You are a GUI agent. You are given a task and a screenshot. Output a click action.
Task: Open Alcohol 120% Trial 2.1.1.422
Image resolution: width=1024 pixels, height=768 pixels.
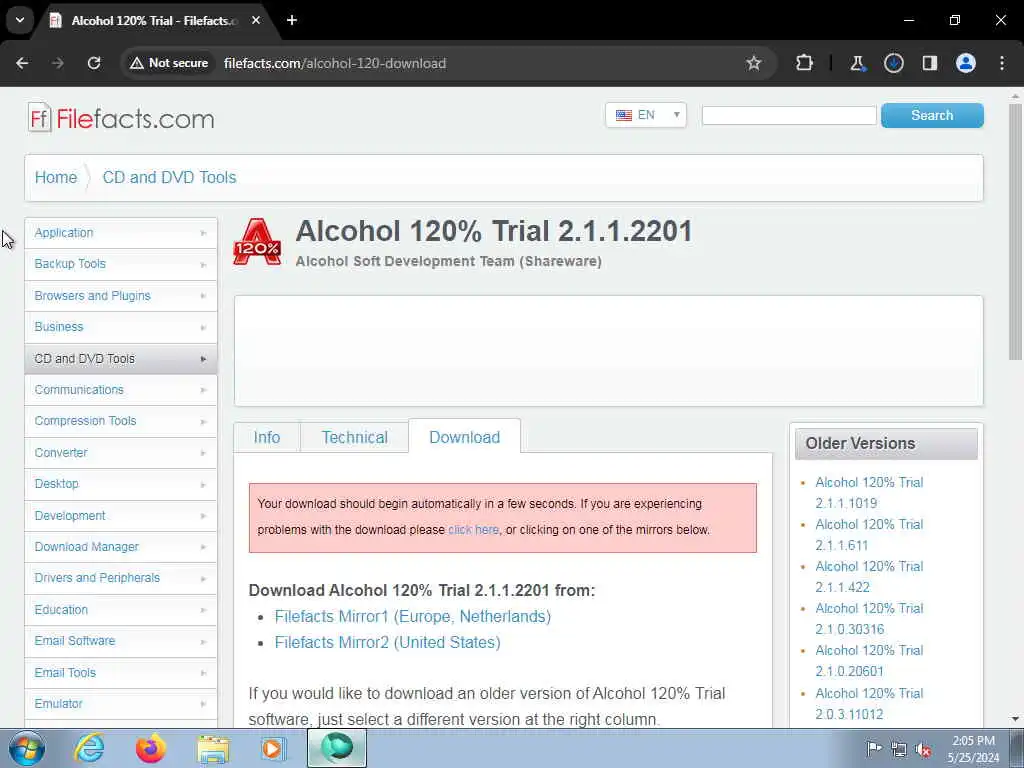pos(869,576)
